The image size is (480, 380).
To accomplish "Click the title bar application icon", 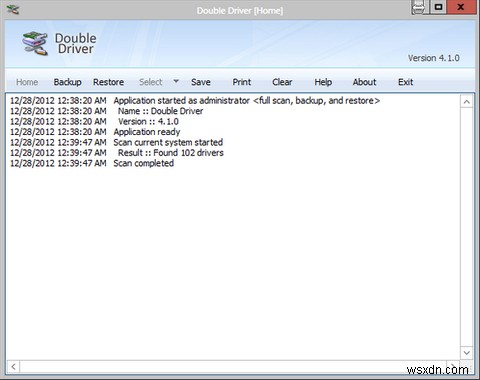I will (x=13, y=10).
